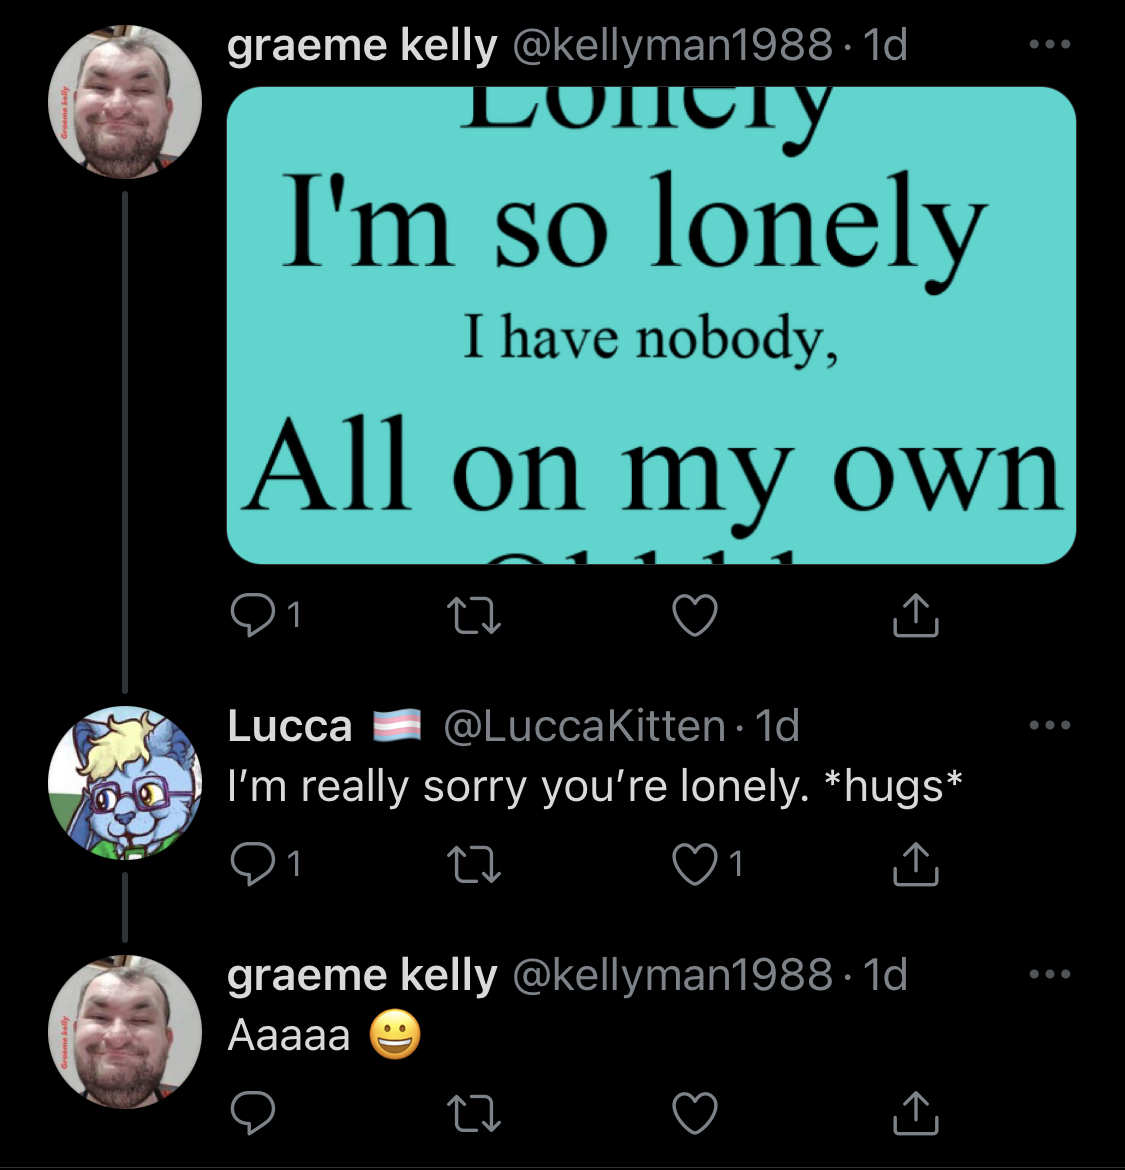Retweet the 'I'm so lonely' image tweet
The height and width of the screenshot is (1170, 1125).
tap(474, 616)
